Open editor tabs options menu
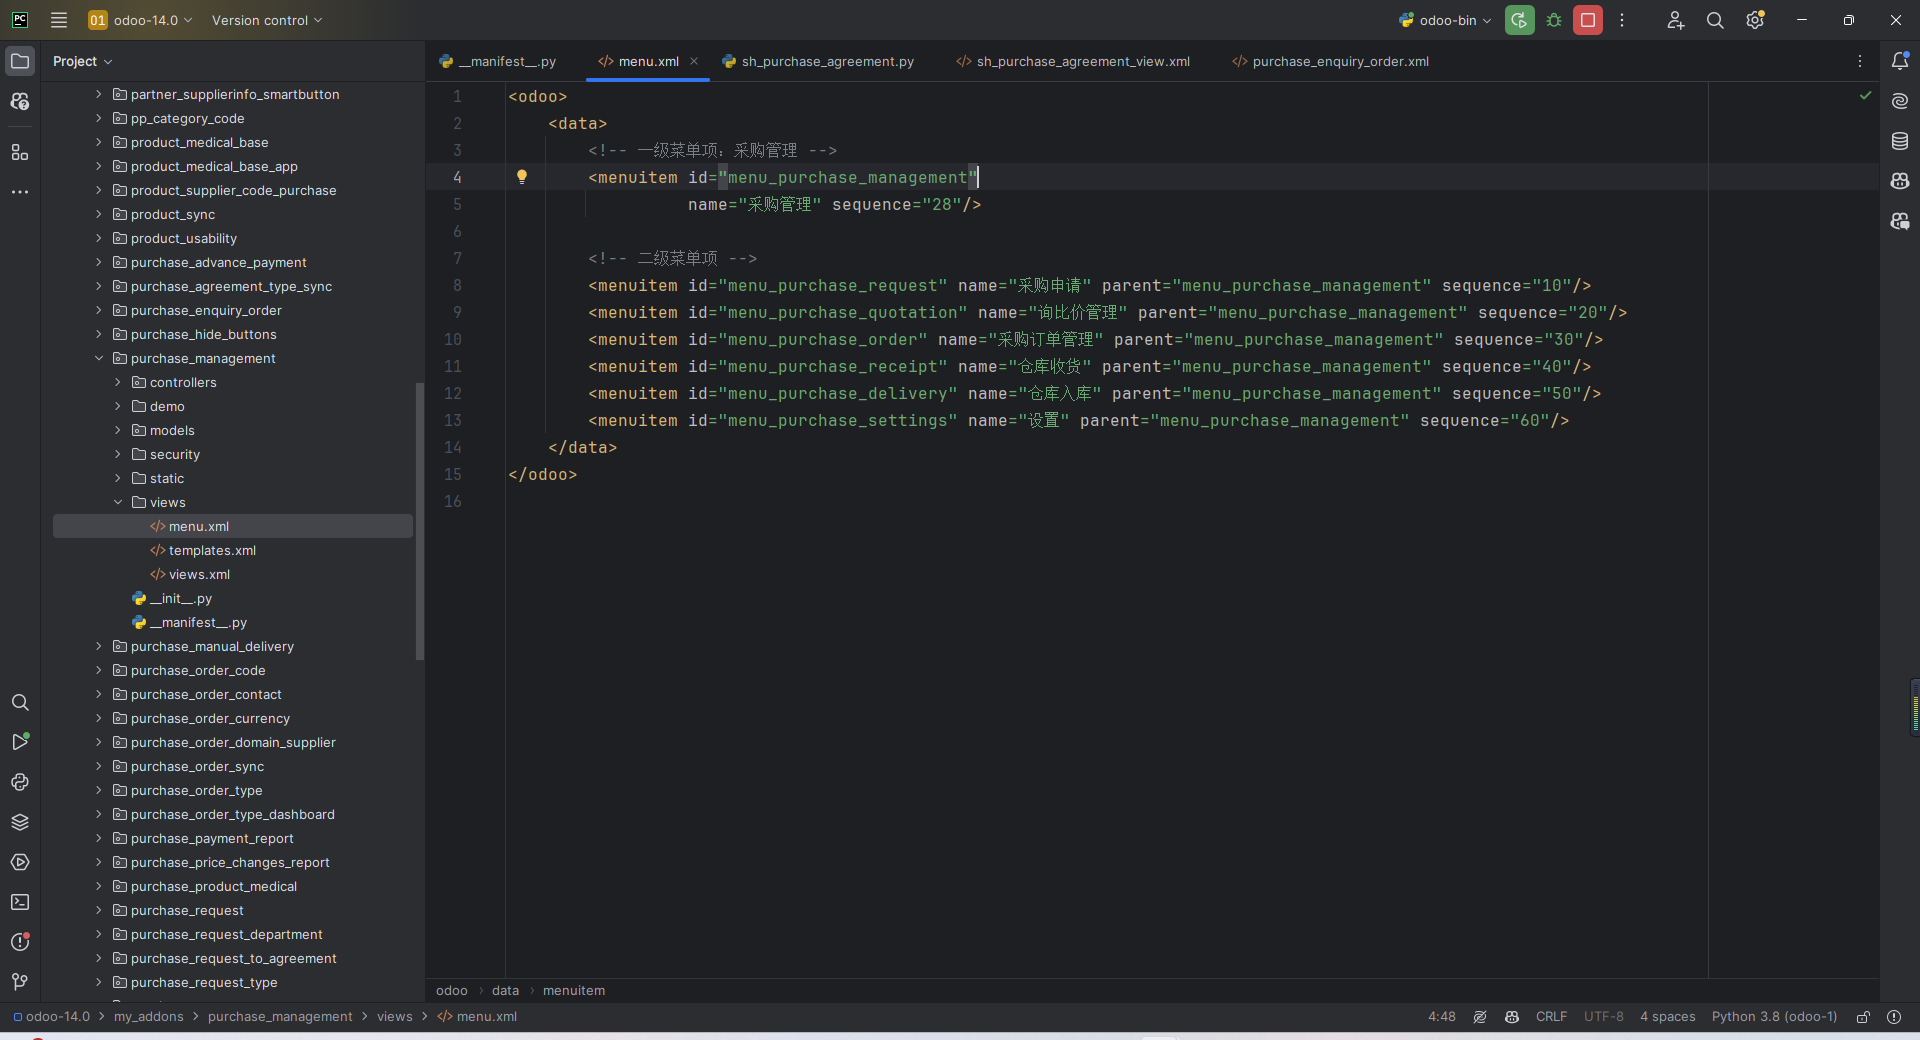1920x1040 pixels. 1860,61
